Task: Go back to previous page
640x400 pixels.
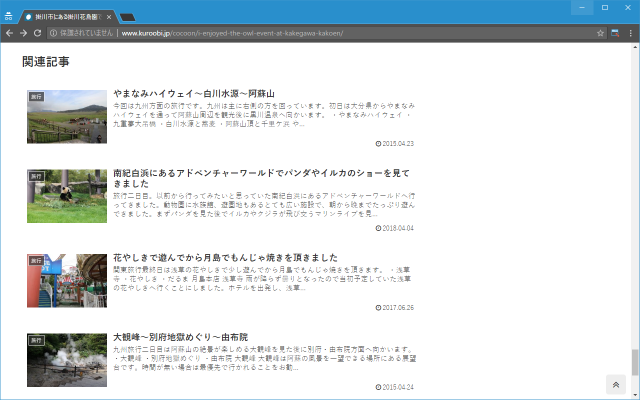Action: pos(9,33)
